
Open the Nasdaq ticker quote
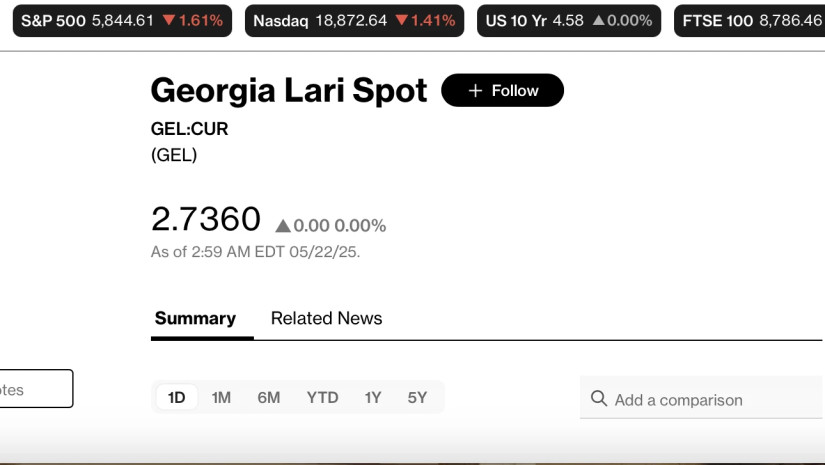(x=354, y=20)
